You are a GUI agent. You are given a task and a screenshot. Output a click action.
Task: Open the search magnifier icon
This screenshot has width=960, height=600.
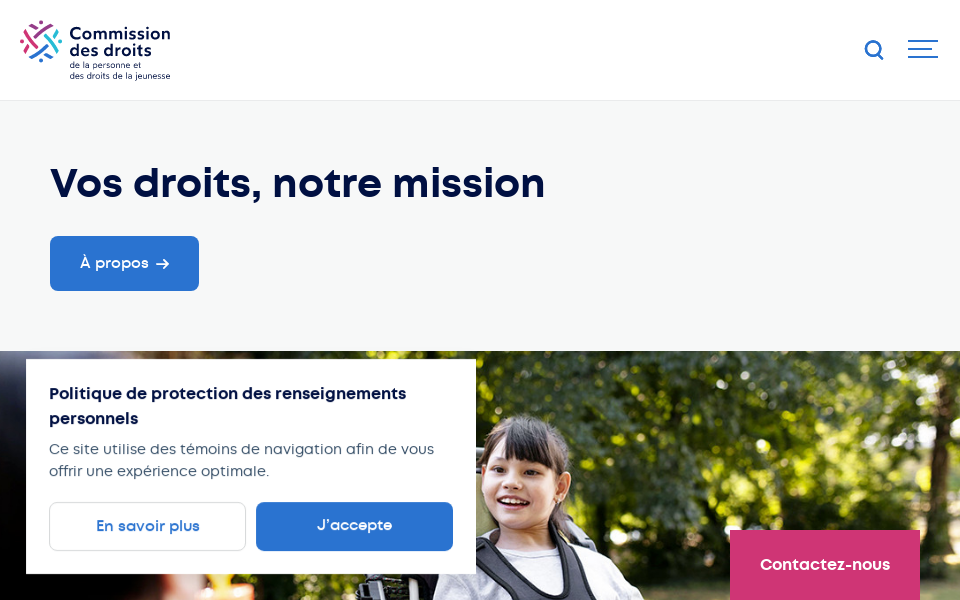coord(874,50)
